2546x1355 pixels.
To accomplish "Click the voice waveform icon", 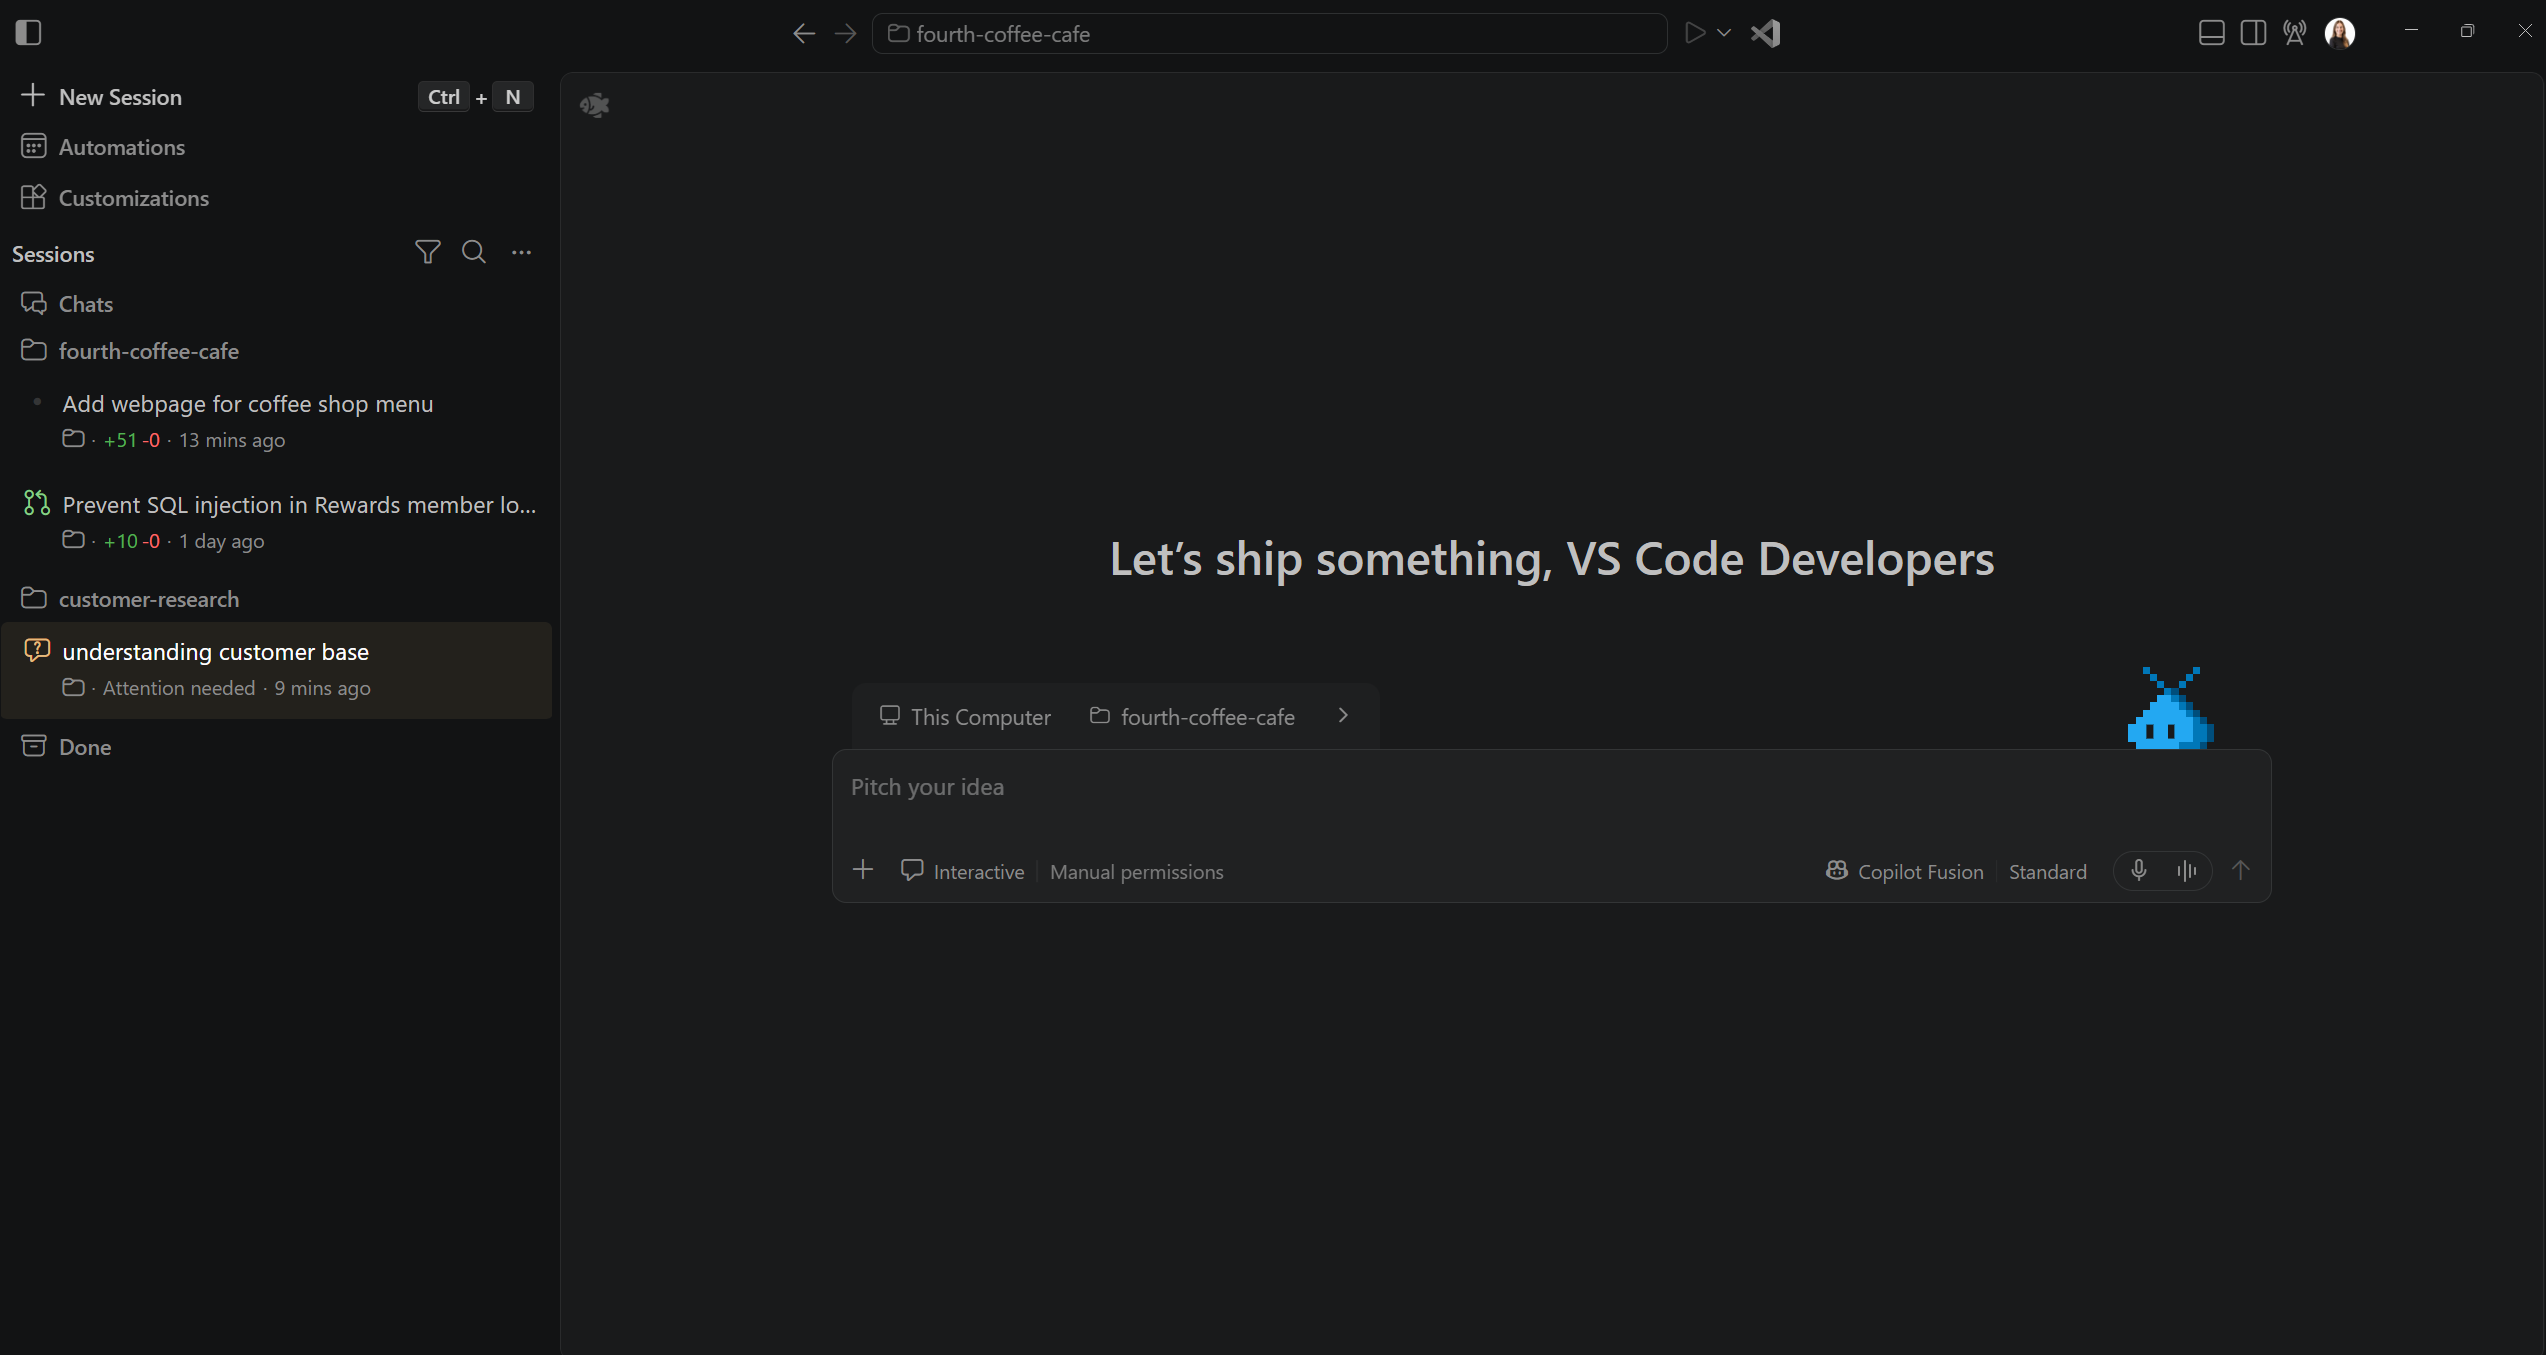I will tap(2187, 871).
